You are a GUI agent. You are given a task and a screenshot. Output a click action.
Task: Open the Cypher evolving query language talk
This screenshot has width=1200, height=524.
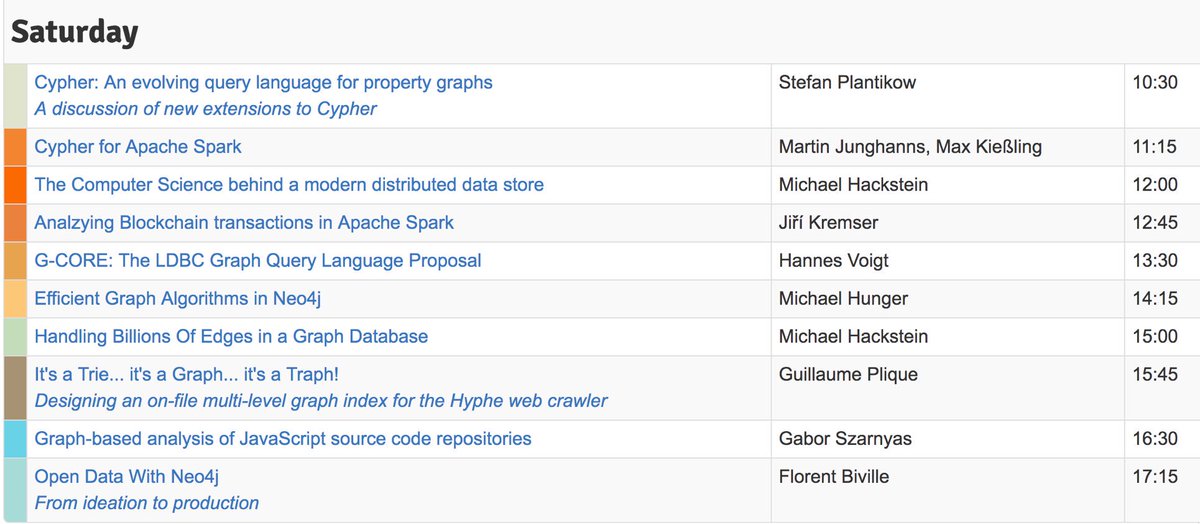click(x=263, y=82)
